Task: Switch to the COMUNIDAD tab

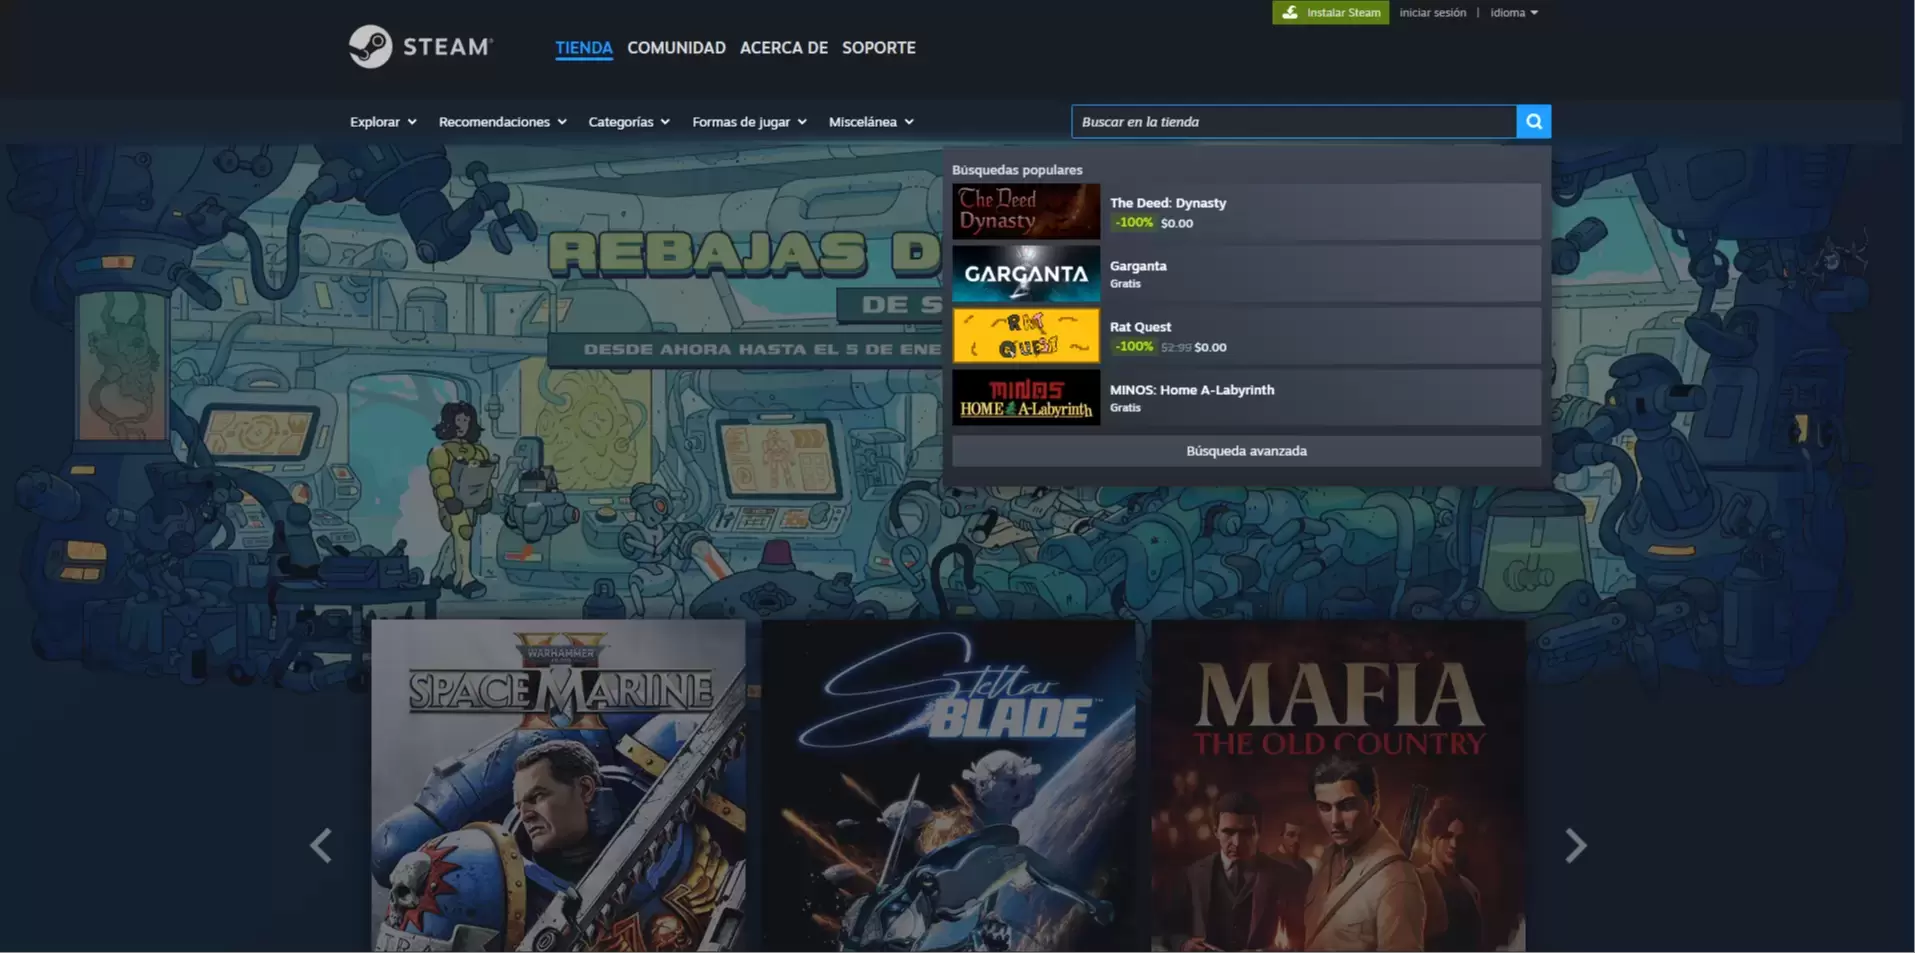Action: coord(676,48)
